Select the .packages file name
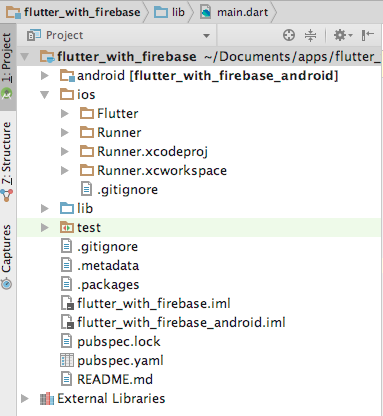The width and height of the screenshot is (383, 416). [108, 285]
